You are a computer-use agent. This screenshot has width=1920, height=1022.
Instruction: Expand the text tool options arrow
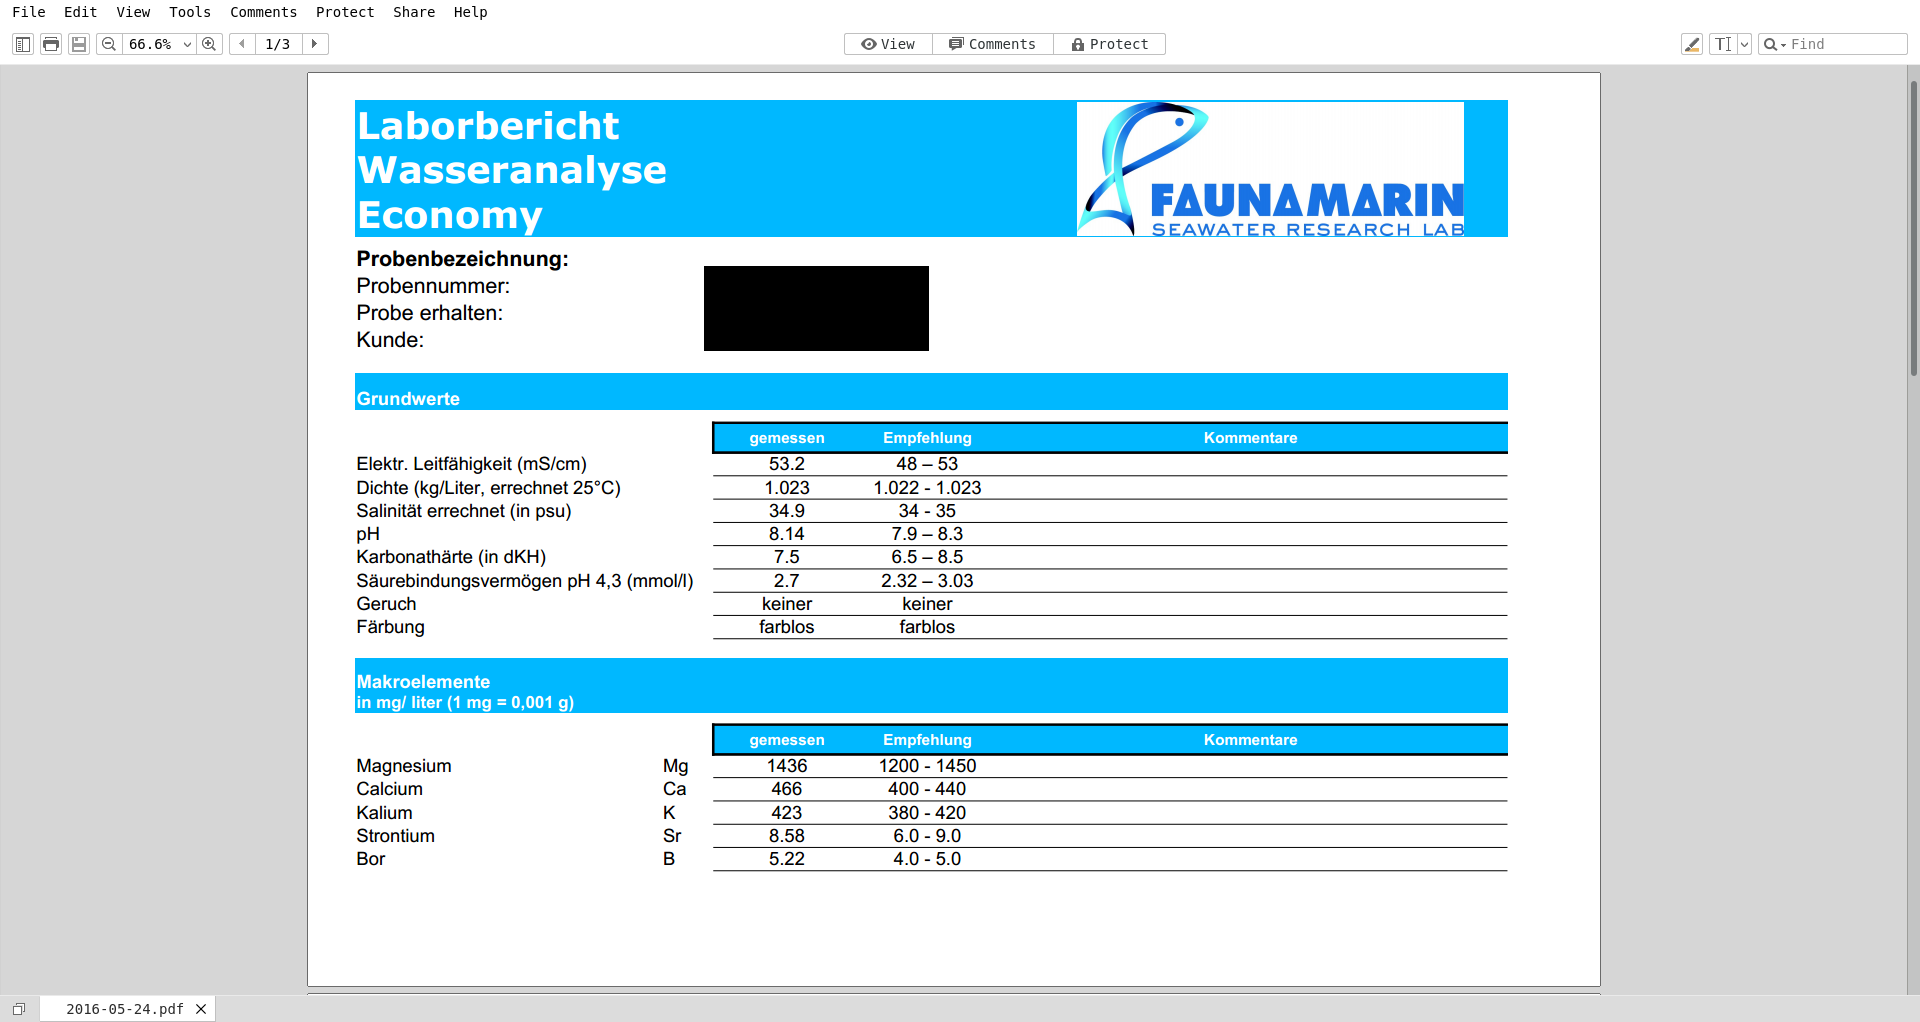1745,44
